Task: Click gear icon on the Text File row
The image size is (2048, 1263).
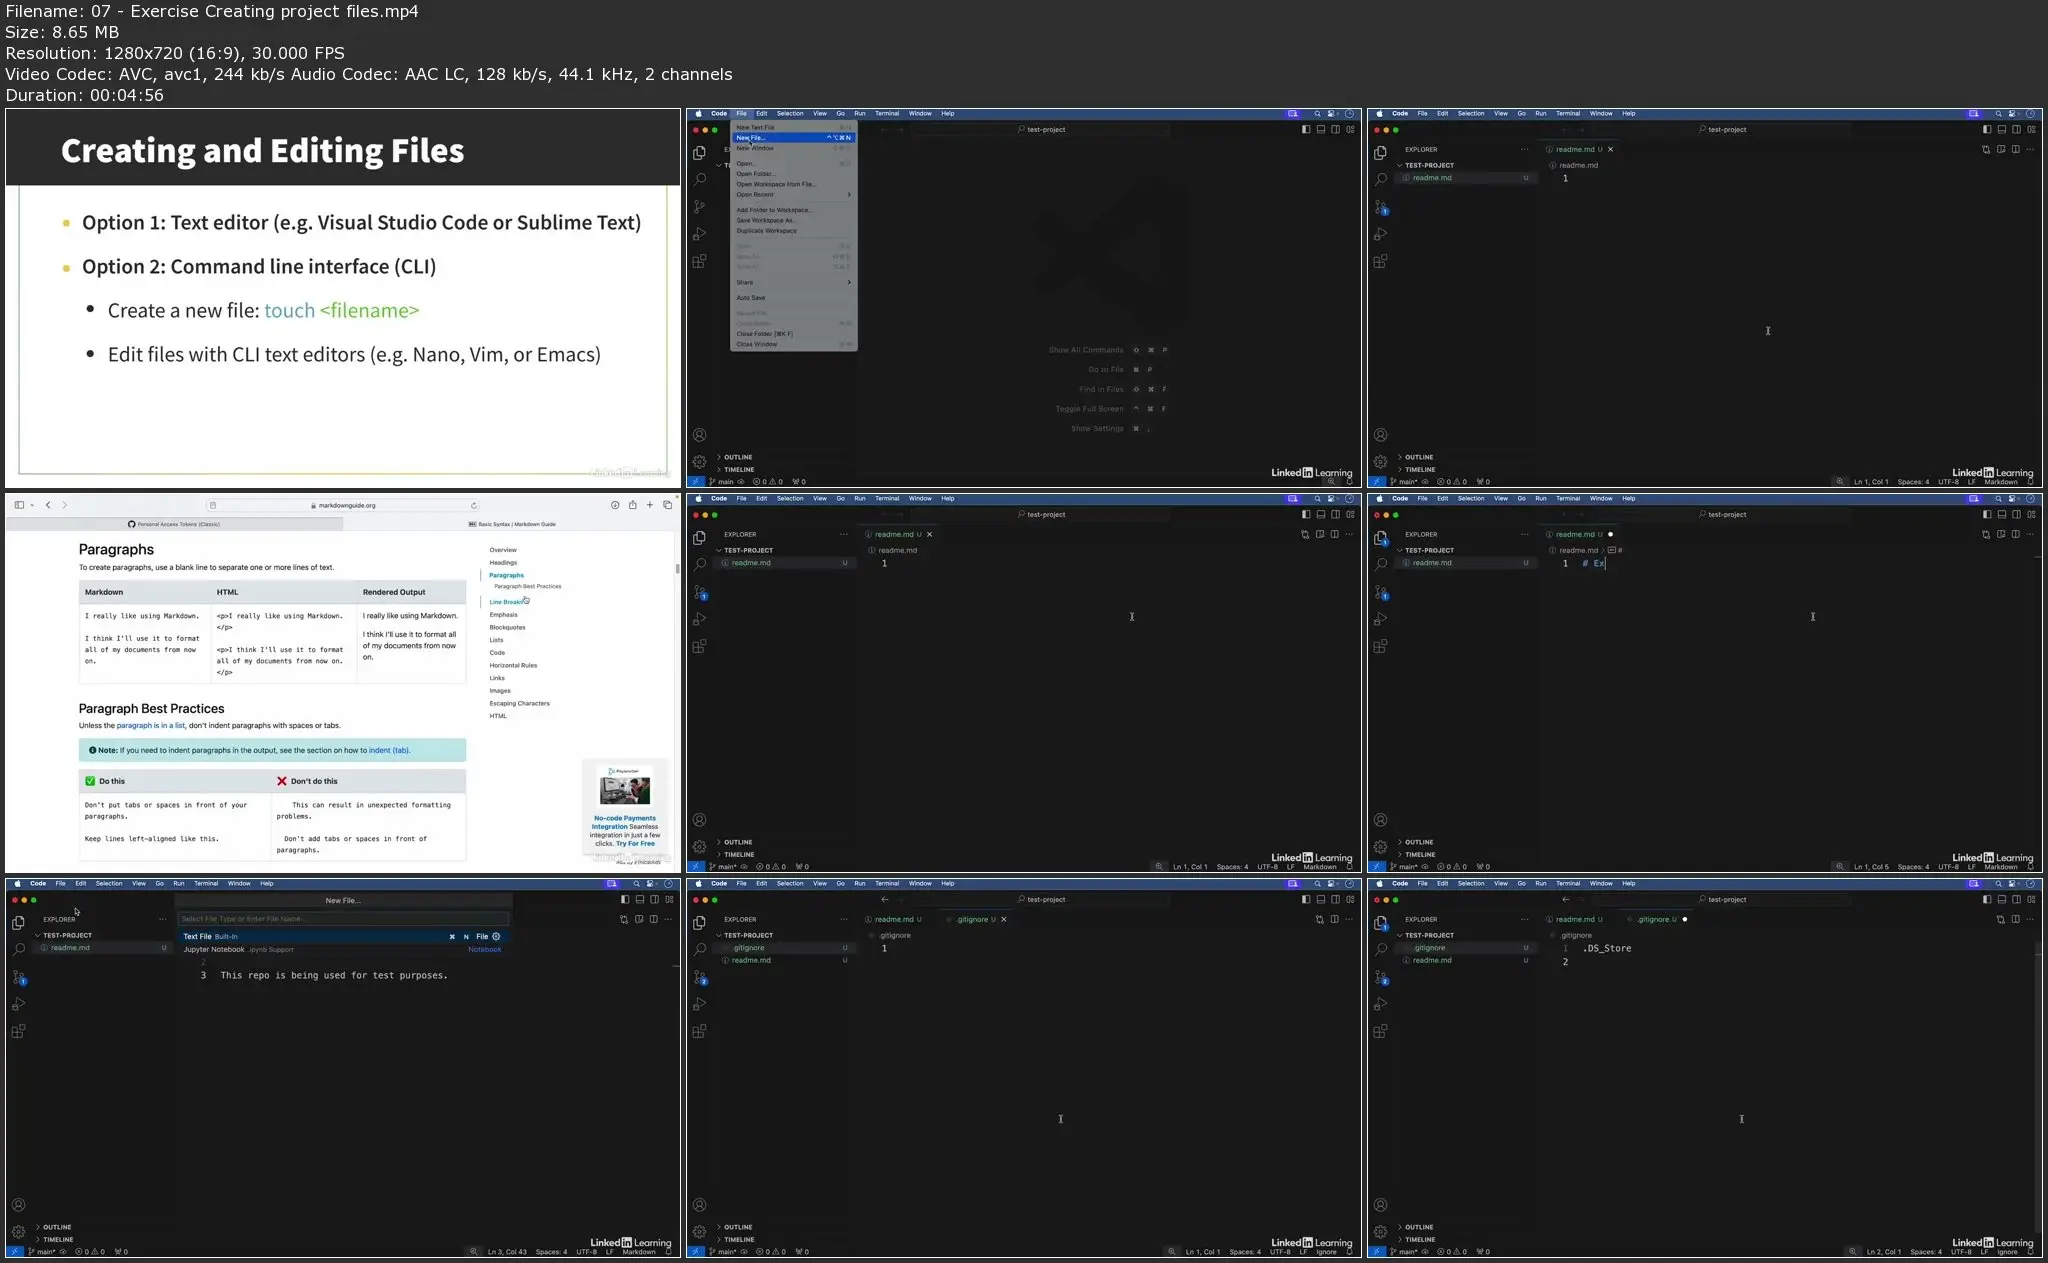Action: coord(496,937)
